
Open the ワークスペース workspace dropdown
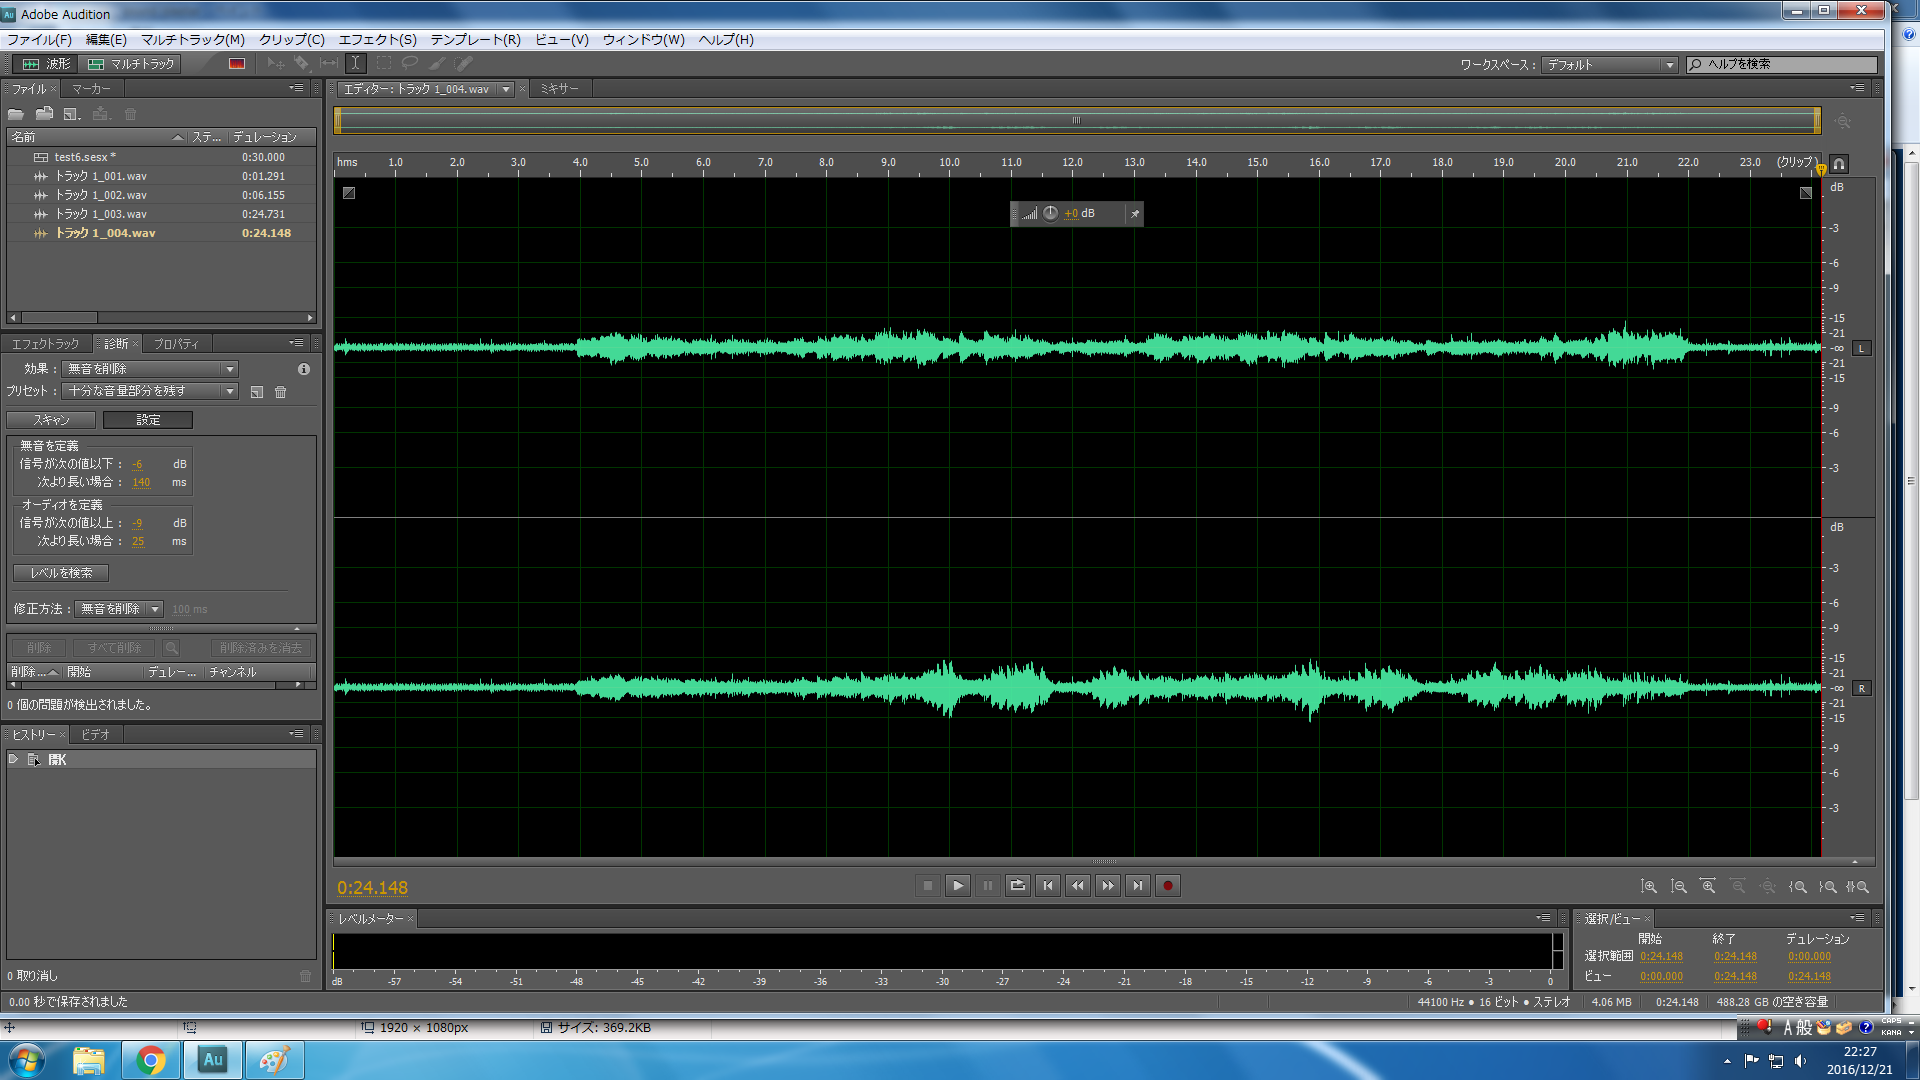pos(1610,65)
